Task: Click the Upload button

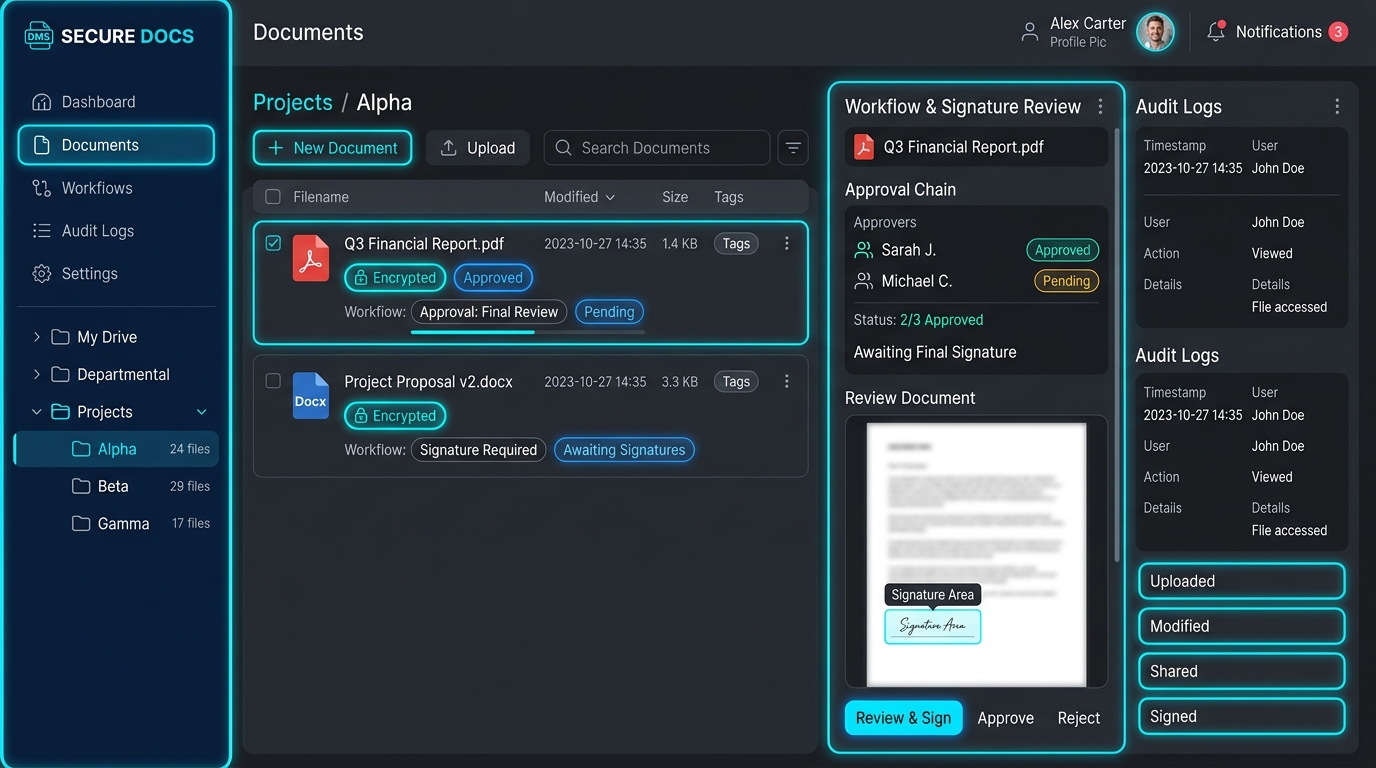Action: click(478, 148)
